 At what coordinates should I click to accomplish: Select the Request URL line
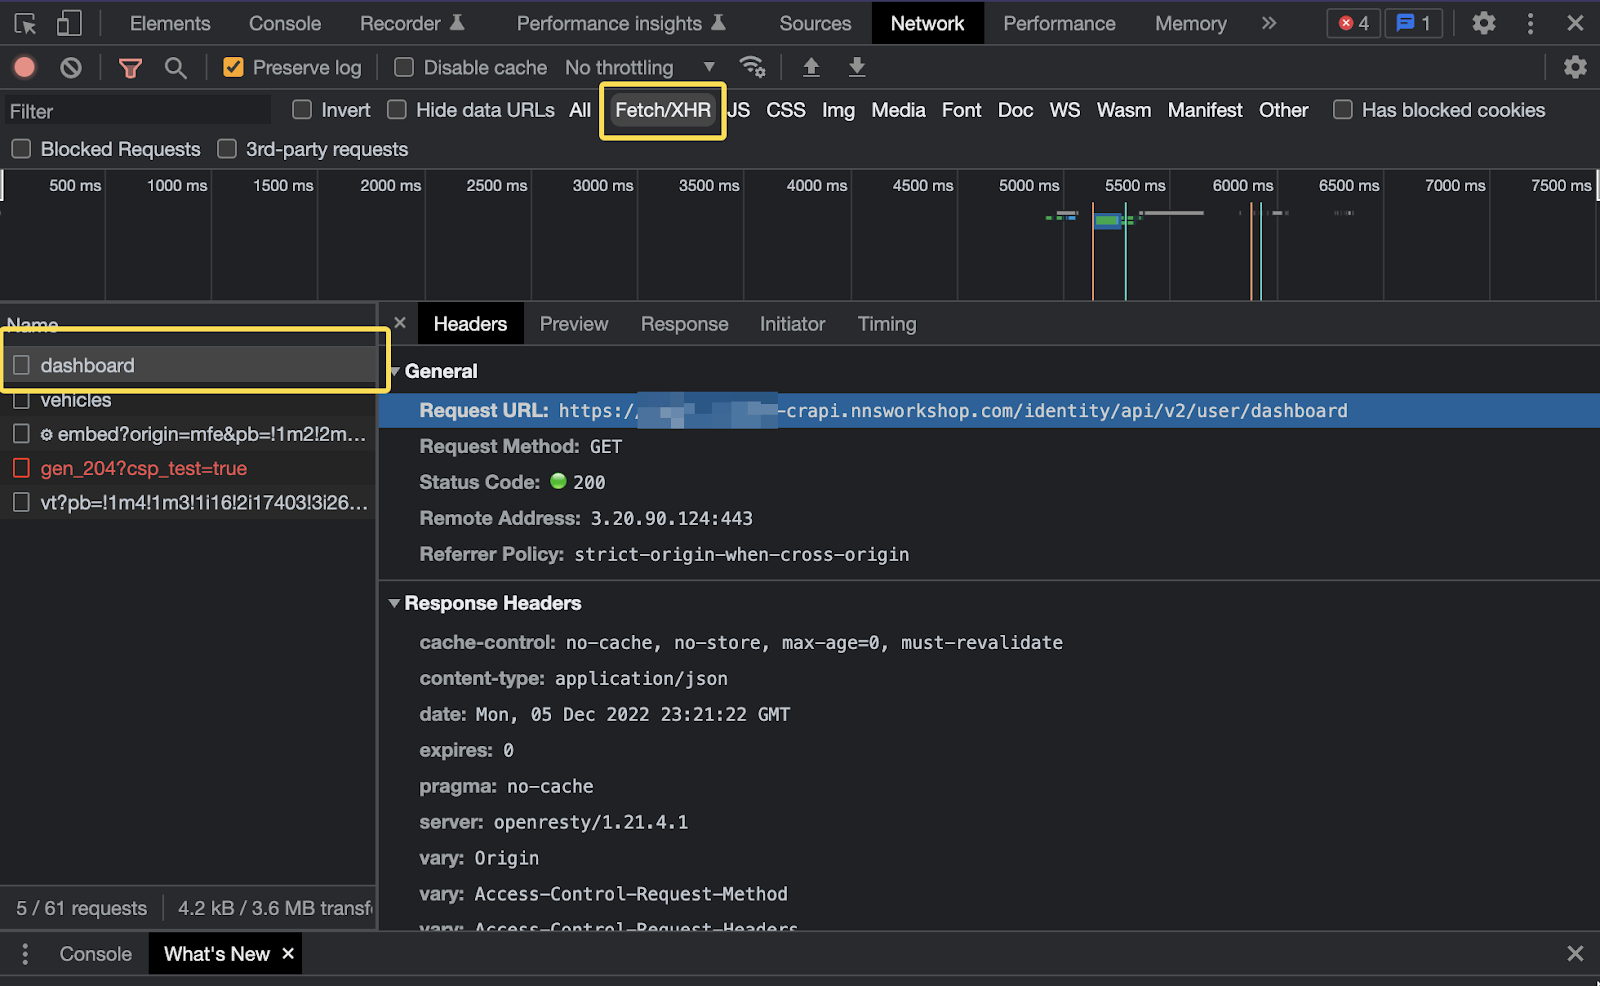(989, 410)
